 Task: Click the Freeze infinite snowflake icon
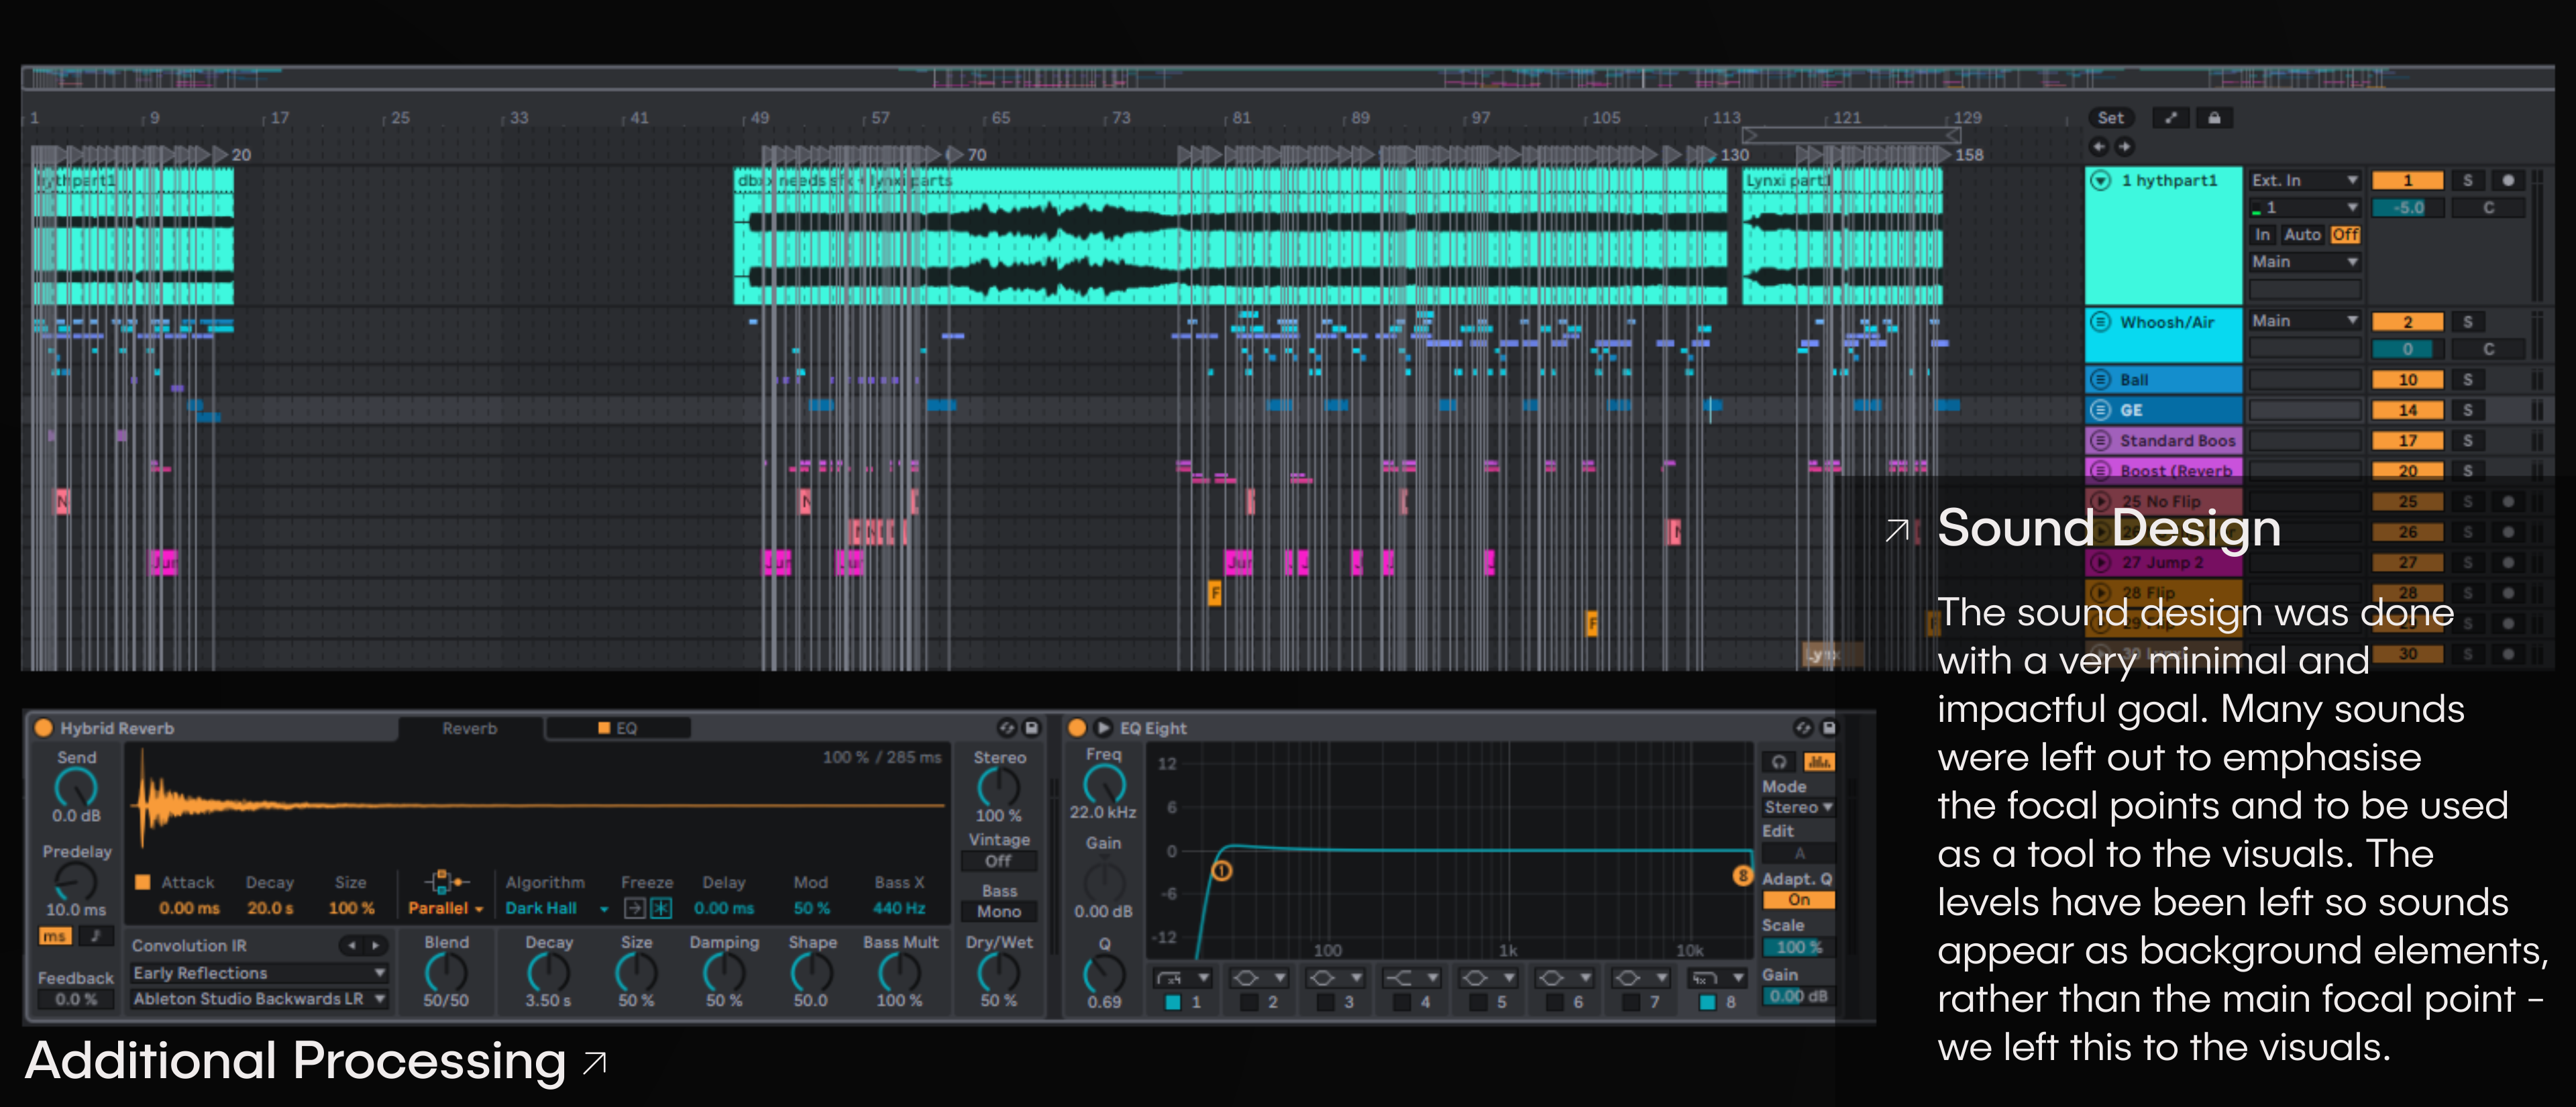[x=661, y=908]
